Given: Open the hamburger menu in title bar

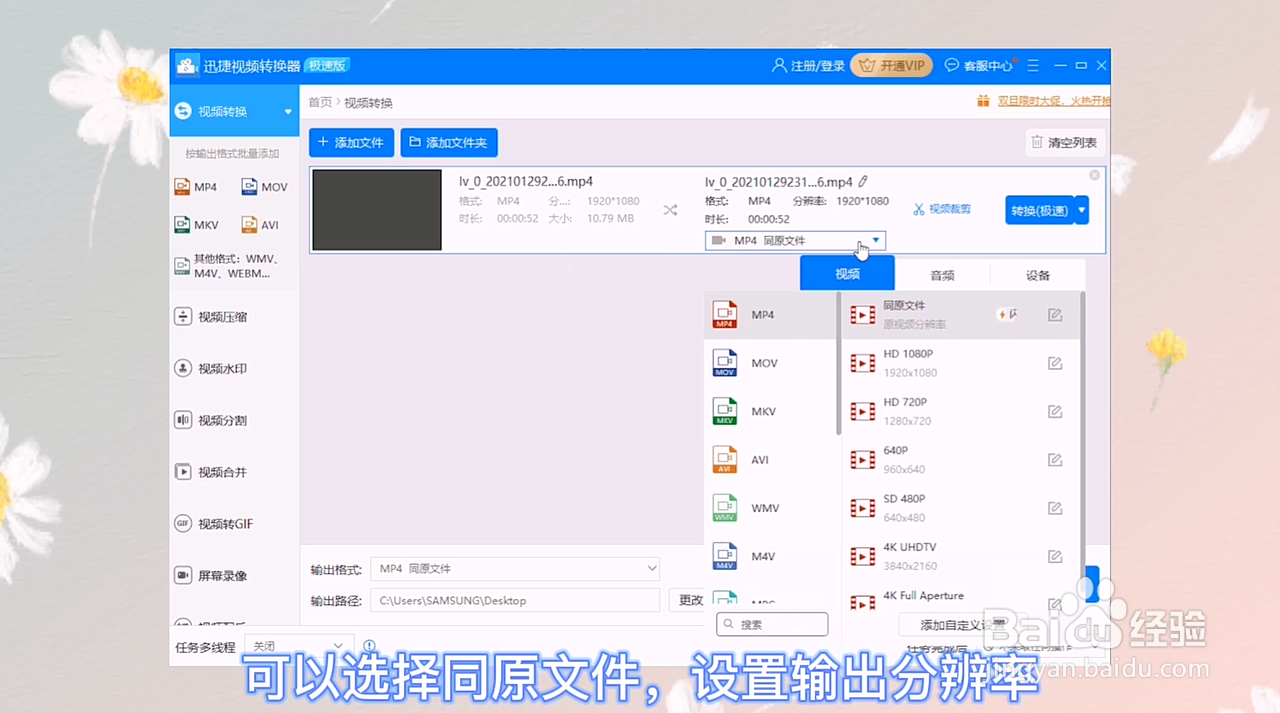Looking at the screenshot, I should point(1033,66).
